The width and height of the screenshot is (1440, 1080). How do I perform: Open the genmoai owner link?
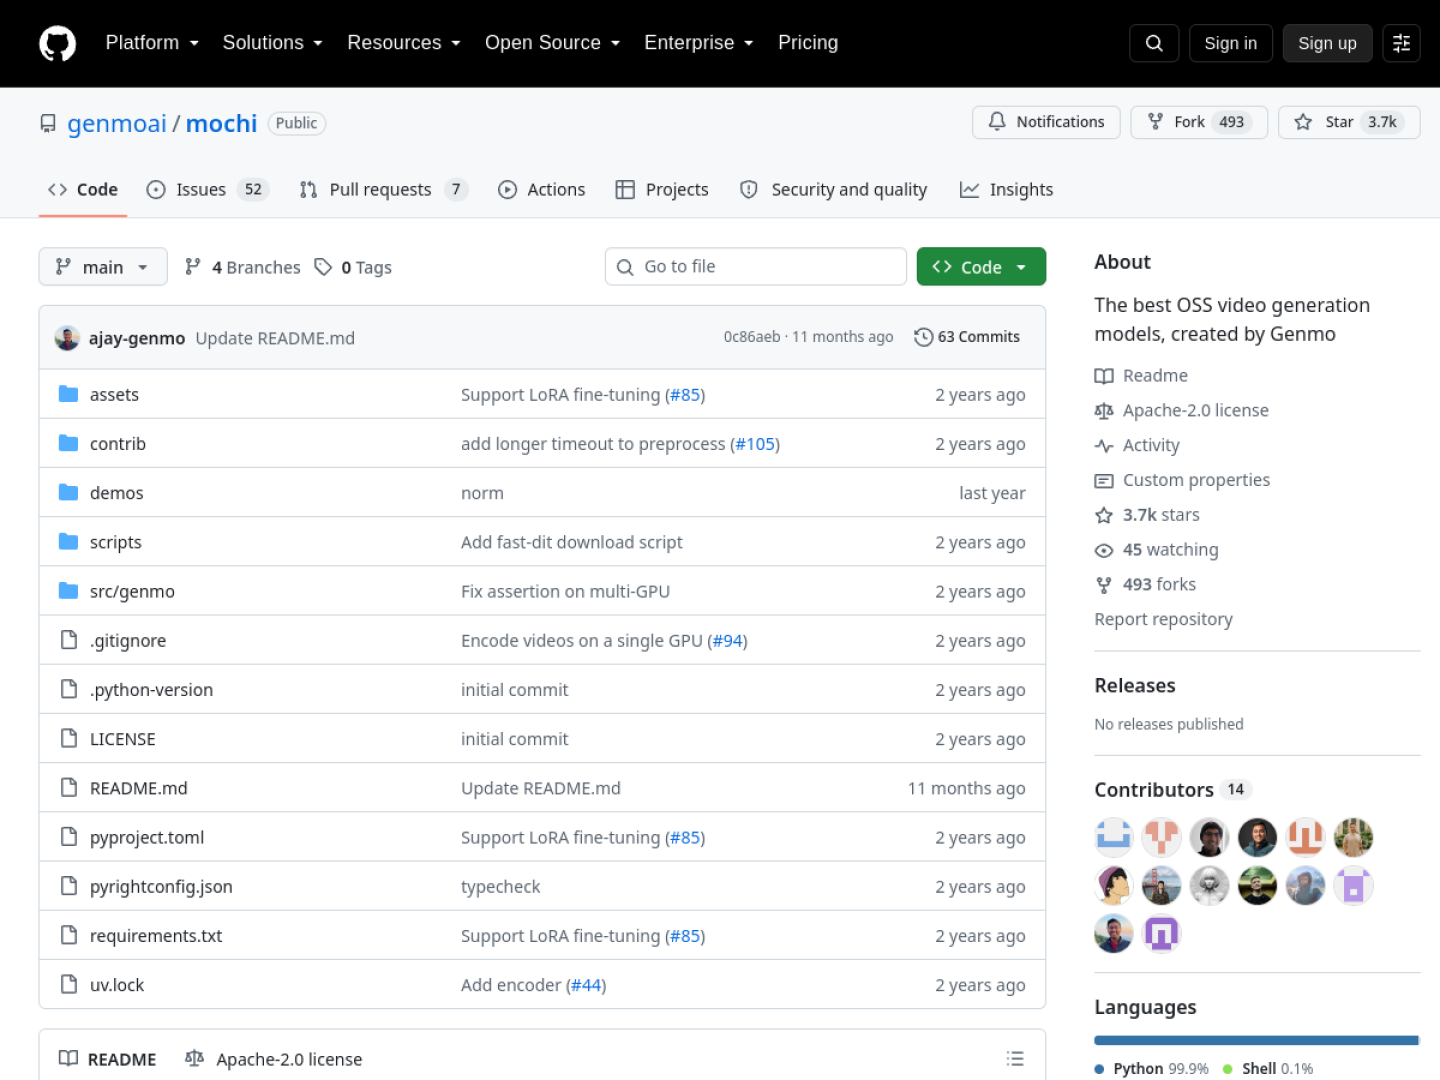click(117, 123)
